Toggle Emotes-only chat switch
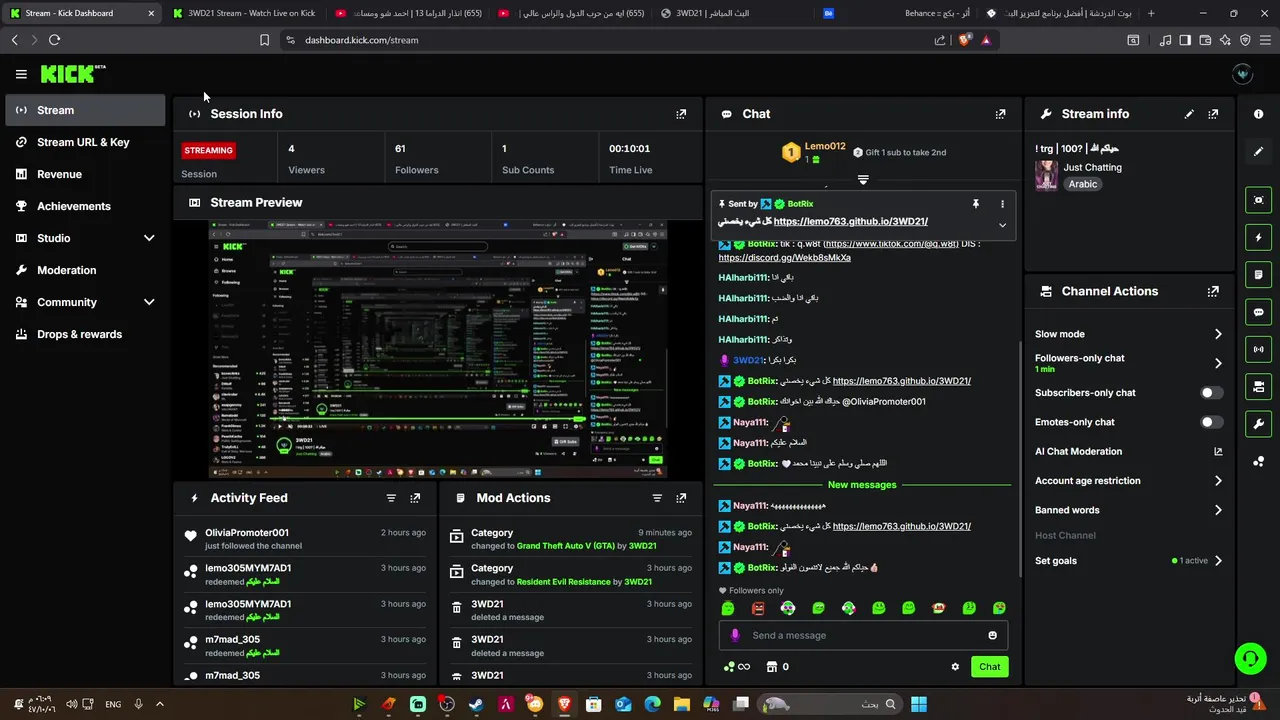The width and height of the screenshot is (1280, 720). (1211, 422)
